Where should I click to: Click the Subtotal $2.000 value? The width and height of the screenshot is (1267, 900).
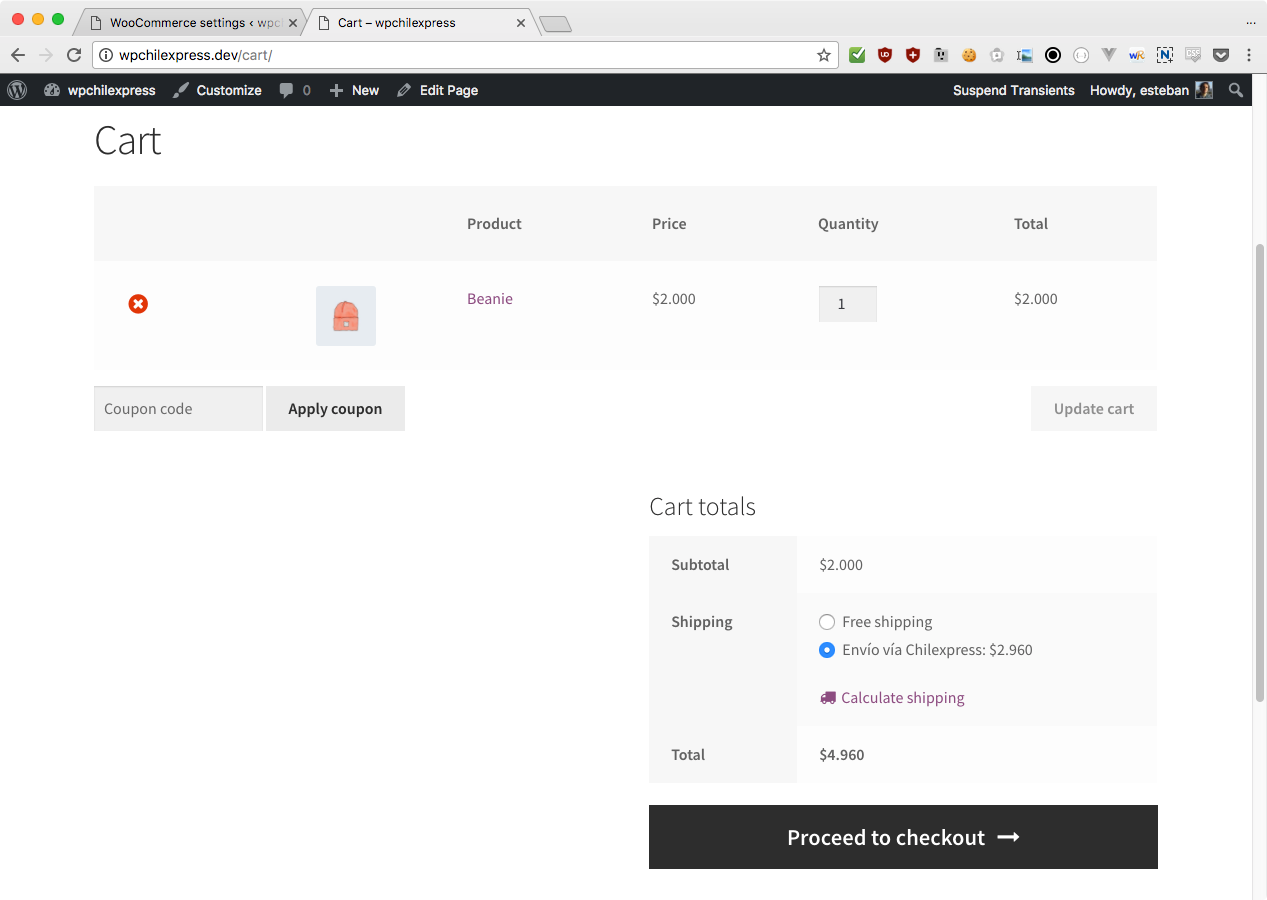click(841, 565)
